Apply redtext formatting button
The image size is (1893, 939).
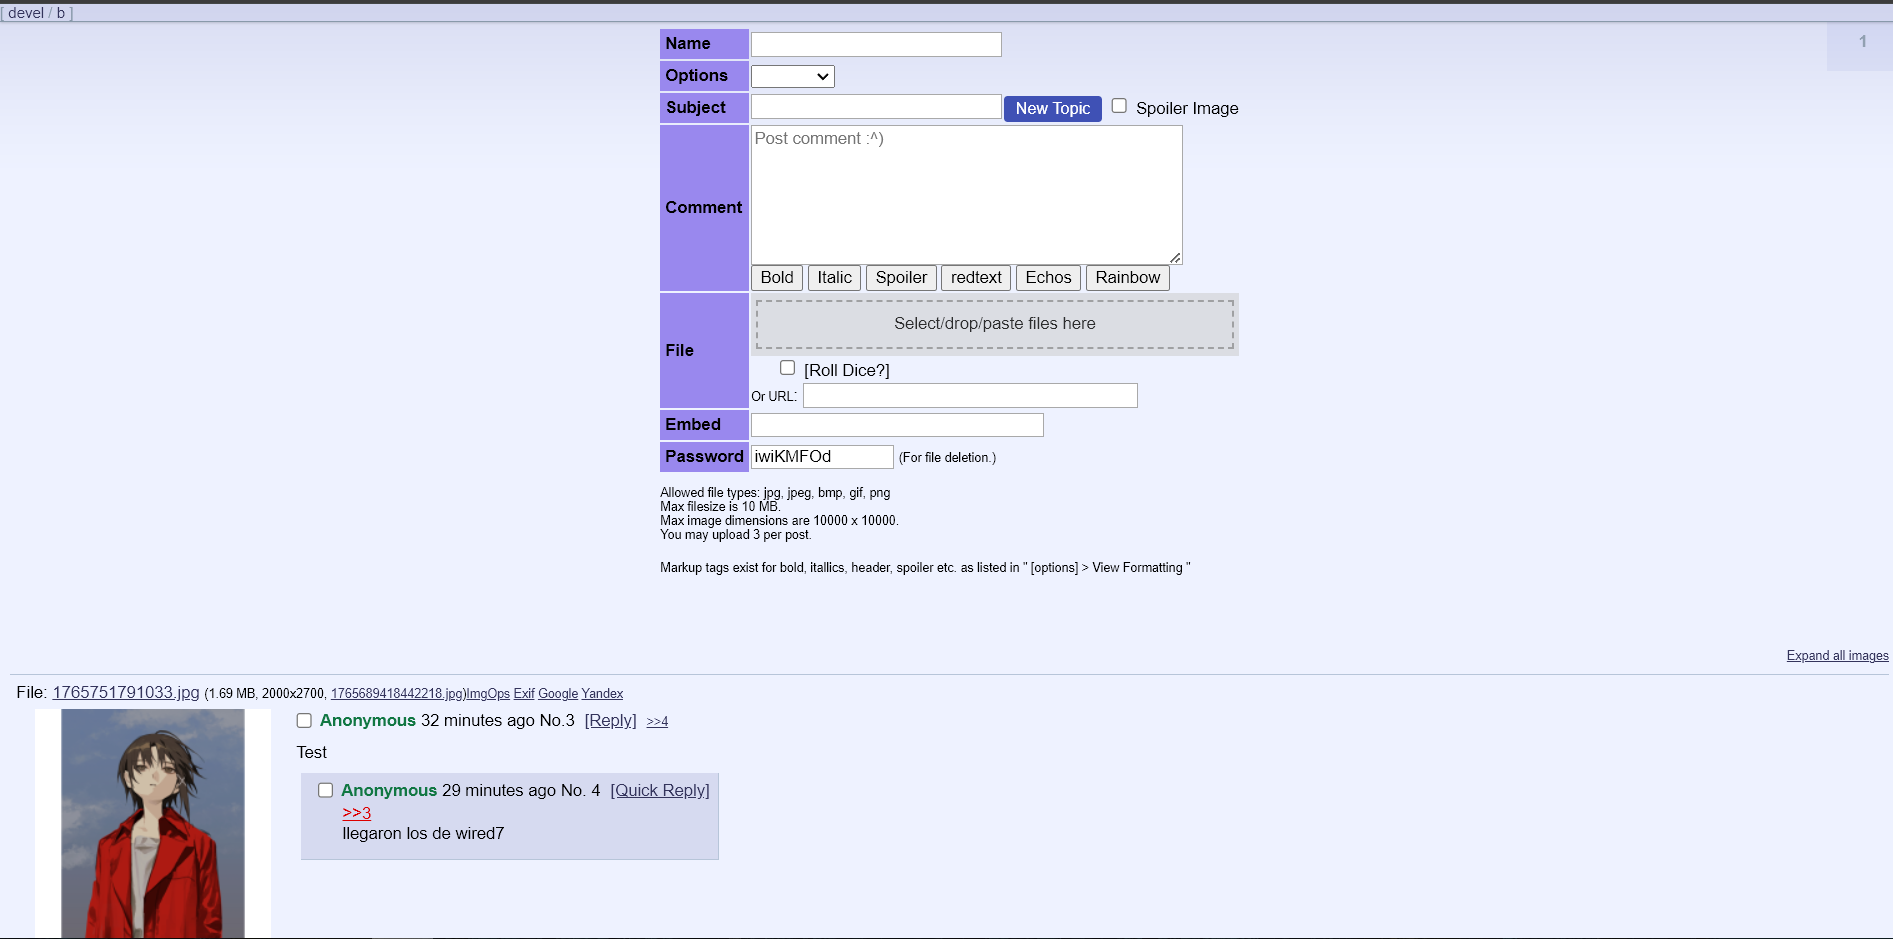pos(975,278)
